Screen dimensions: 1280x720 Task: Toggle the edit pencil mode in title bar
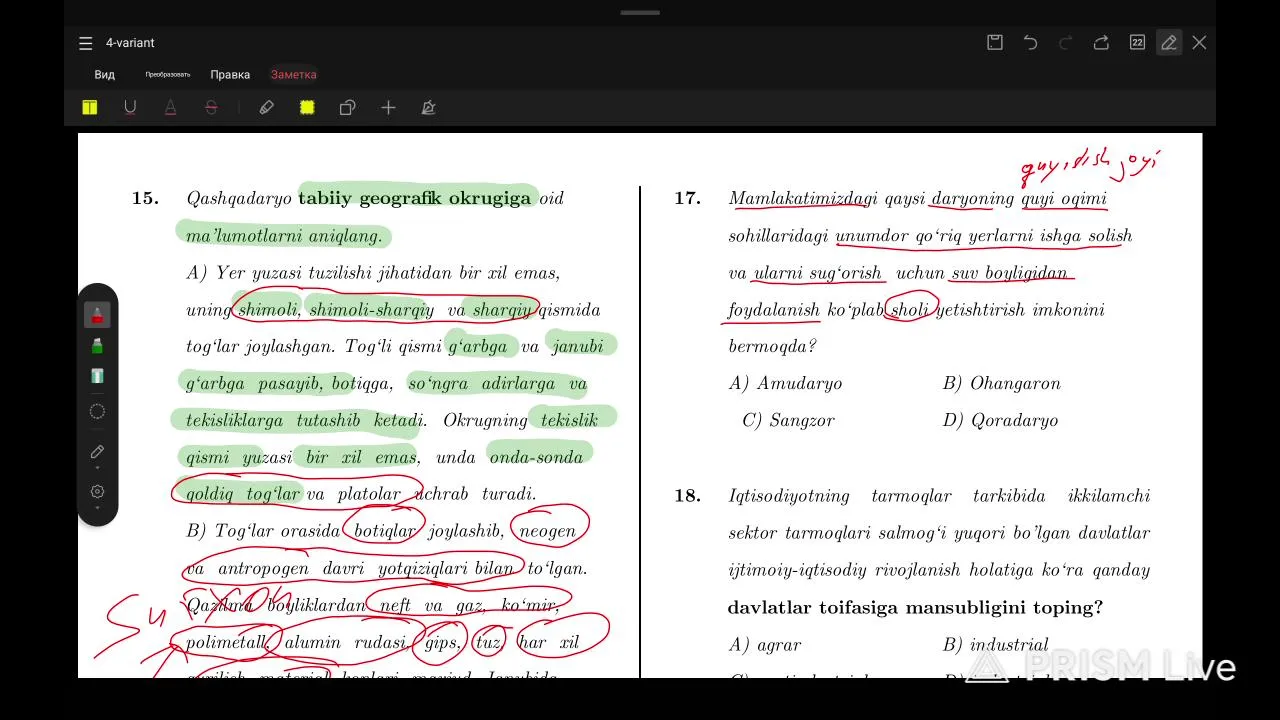coord(1168,42)
